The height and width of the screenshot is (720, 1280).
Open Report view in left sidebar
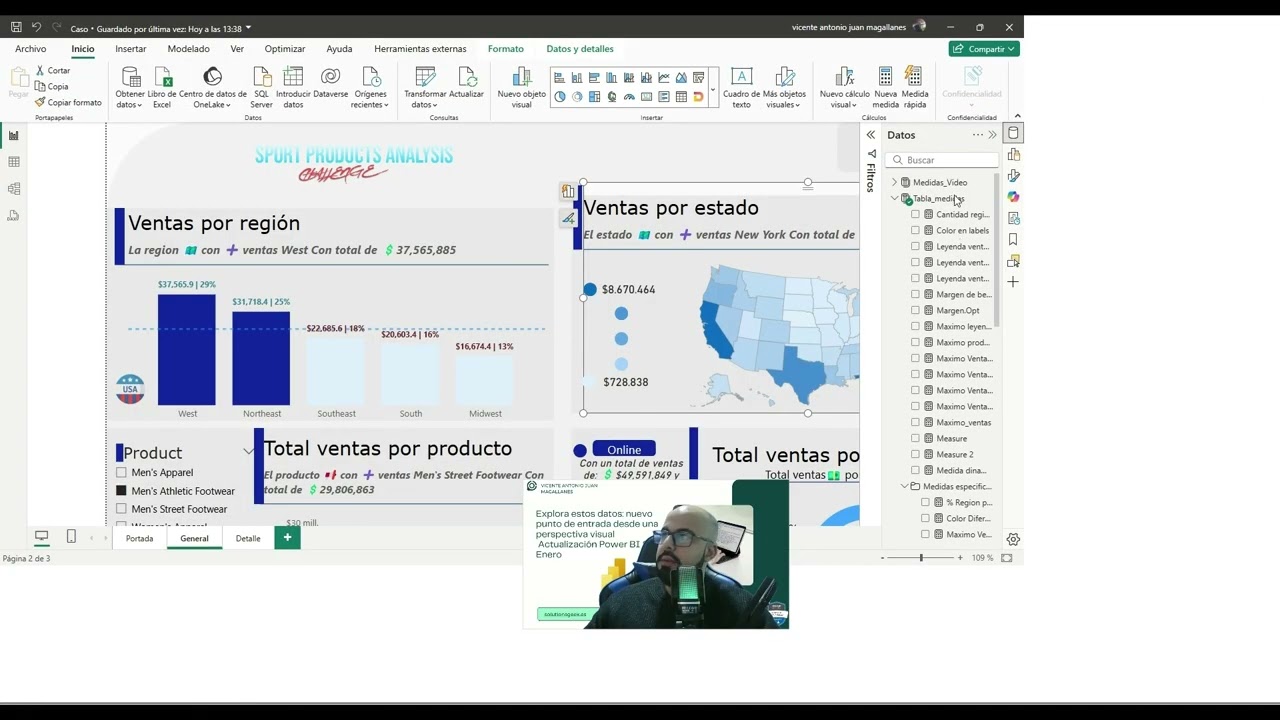pyautogui.click(x=13, y=136)
